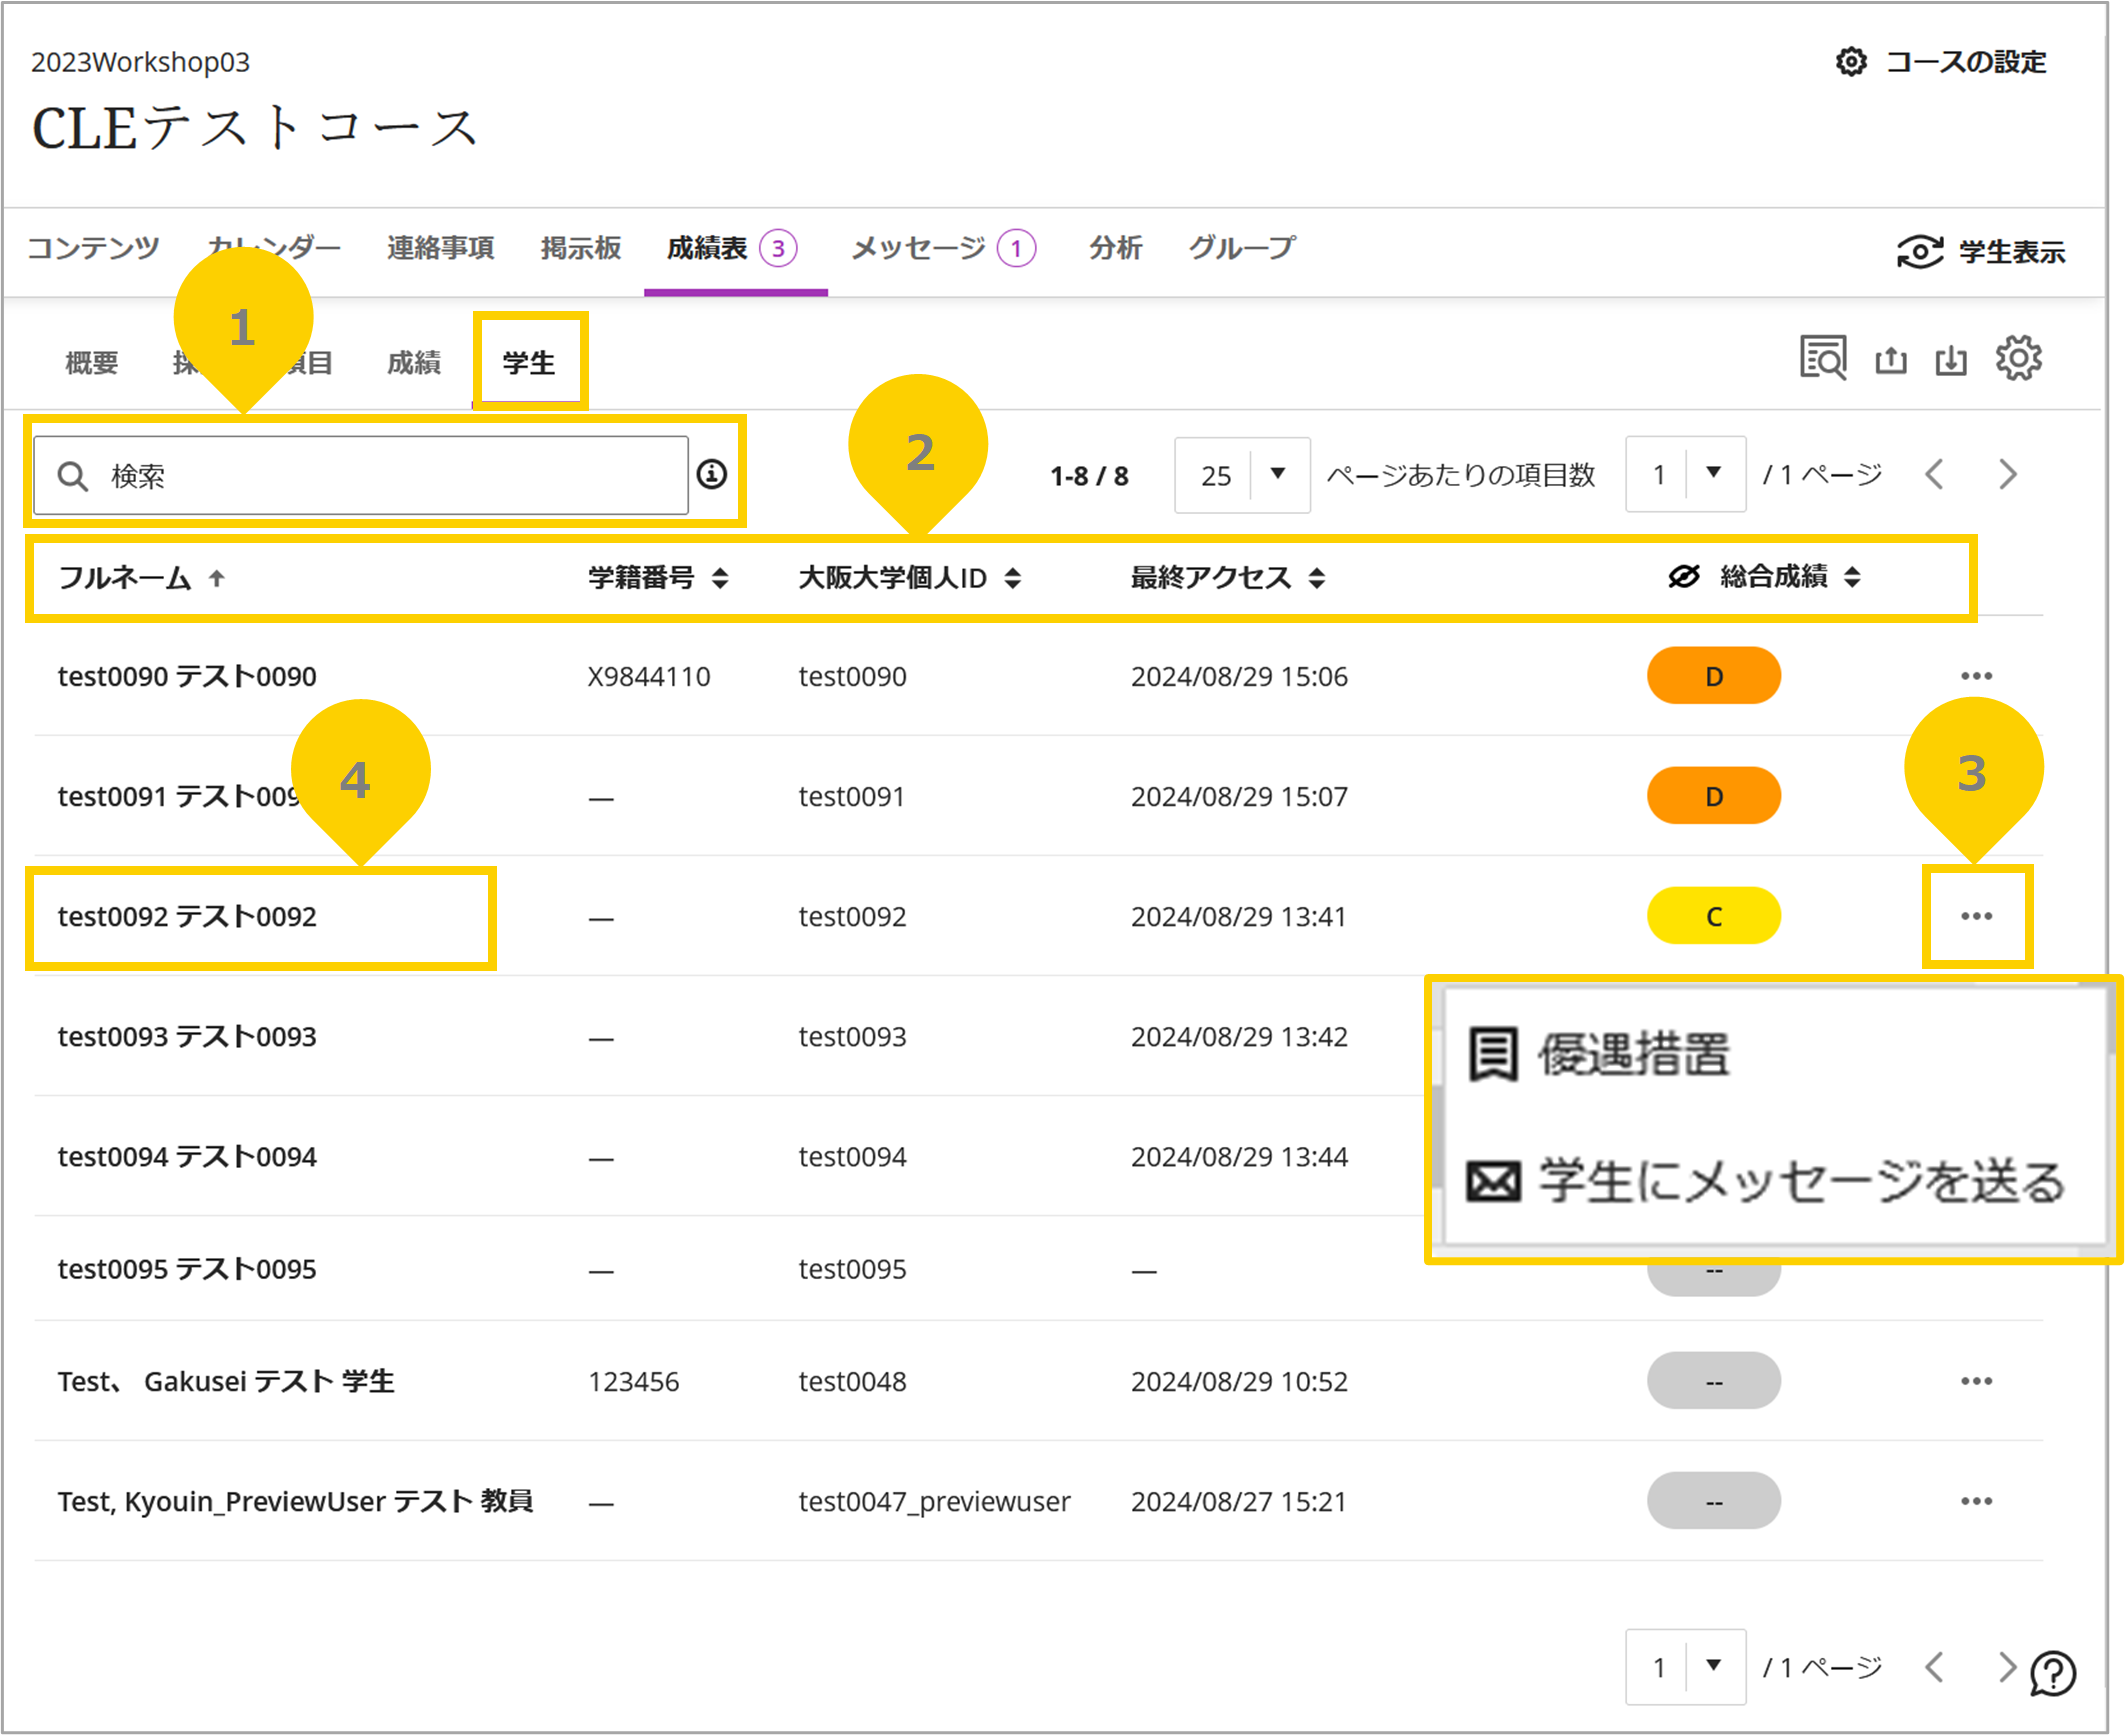This screenshot has width=2125, height=1735.
Task: Open the 学生 sub-tab
Action: click(529, 363)
